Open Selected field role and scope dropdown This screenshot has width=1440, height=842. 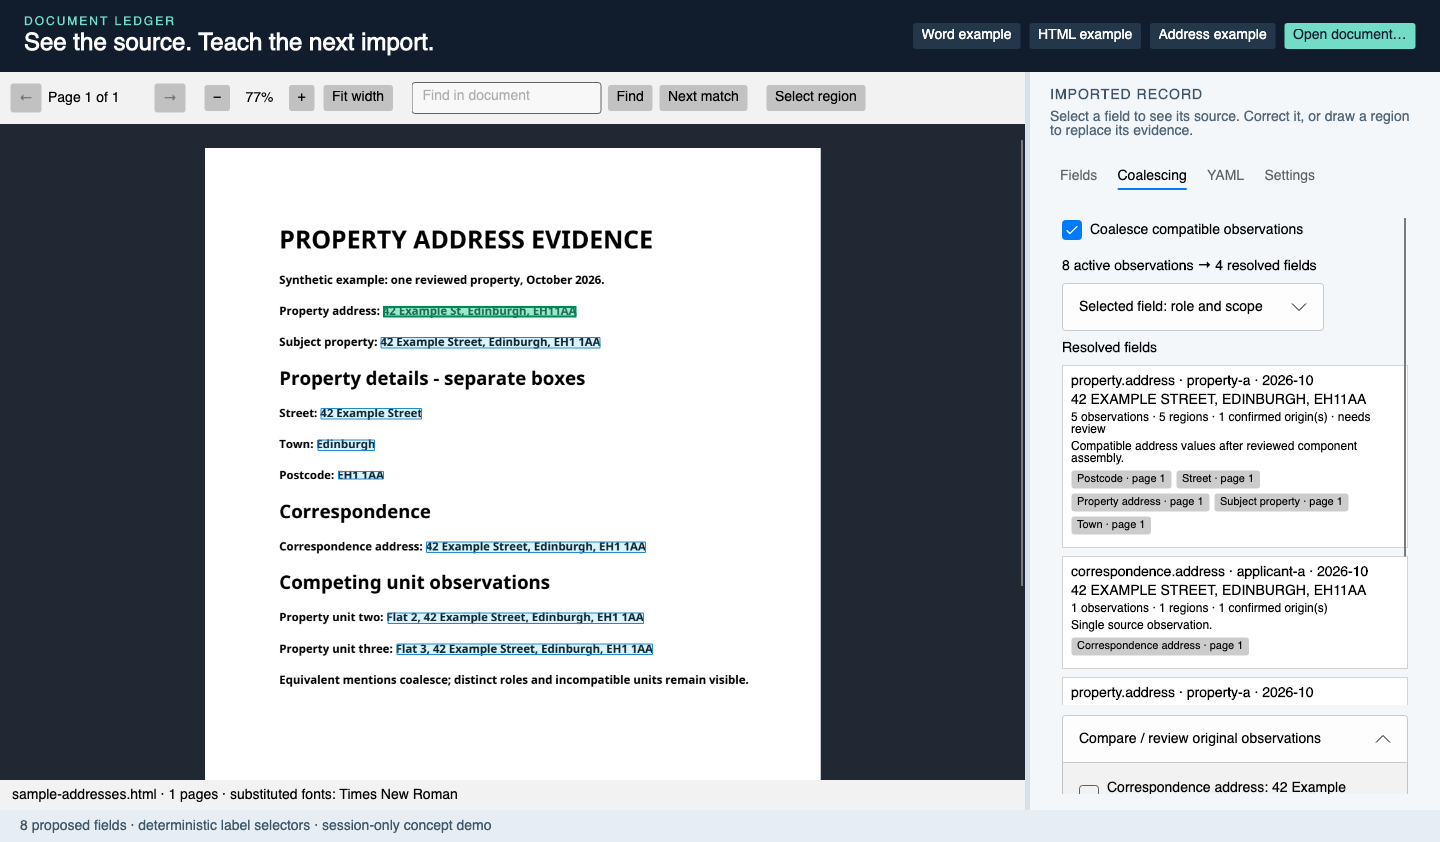tap(1192, 307)
